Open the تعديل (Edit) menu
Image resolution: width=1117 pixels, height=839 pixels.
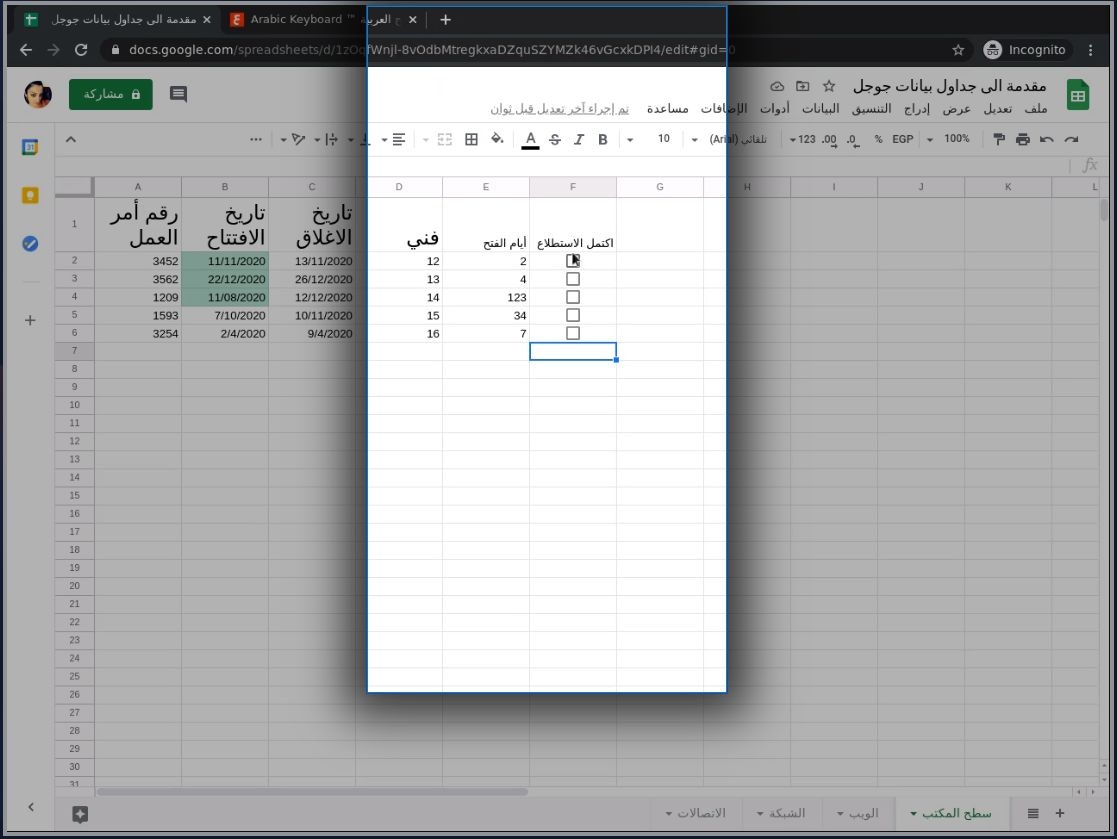pyautogui.click(x=997, y=108)
